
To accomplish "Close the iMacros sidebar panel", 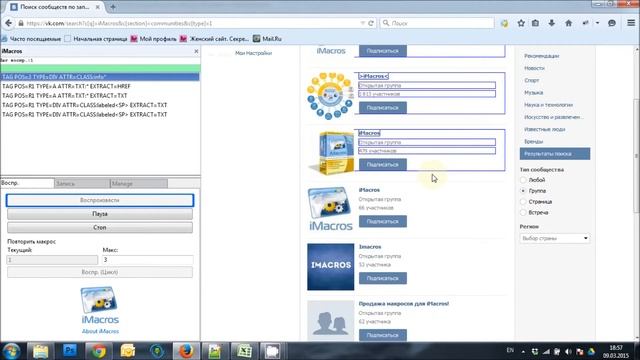I will (196, 51).
